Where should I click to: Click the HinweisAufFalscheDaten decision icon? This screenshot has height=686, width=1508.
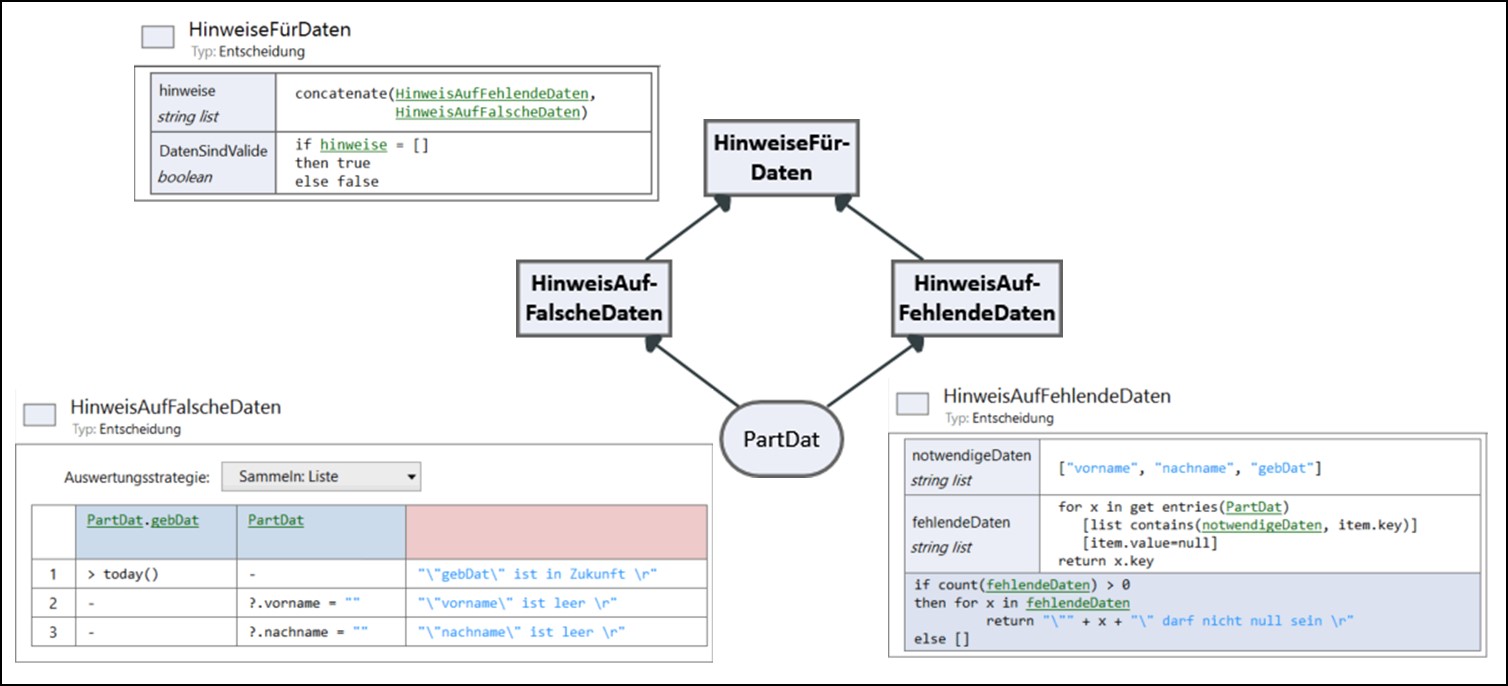click(40, 414)
